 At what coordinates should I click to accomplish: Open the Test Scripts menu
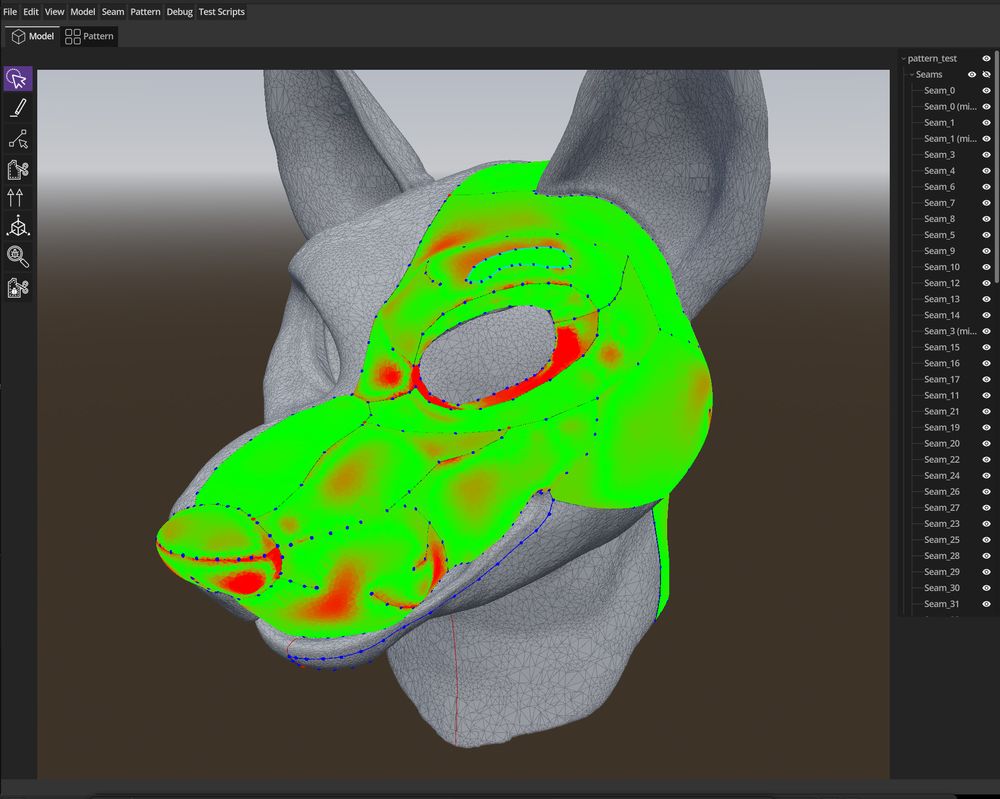click(221, 11)
